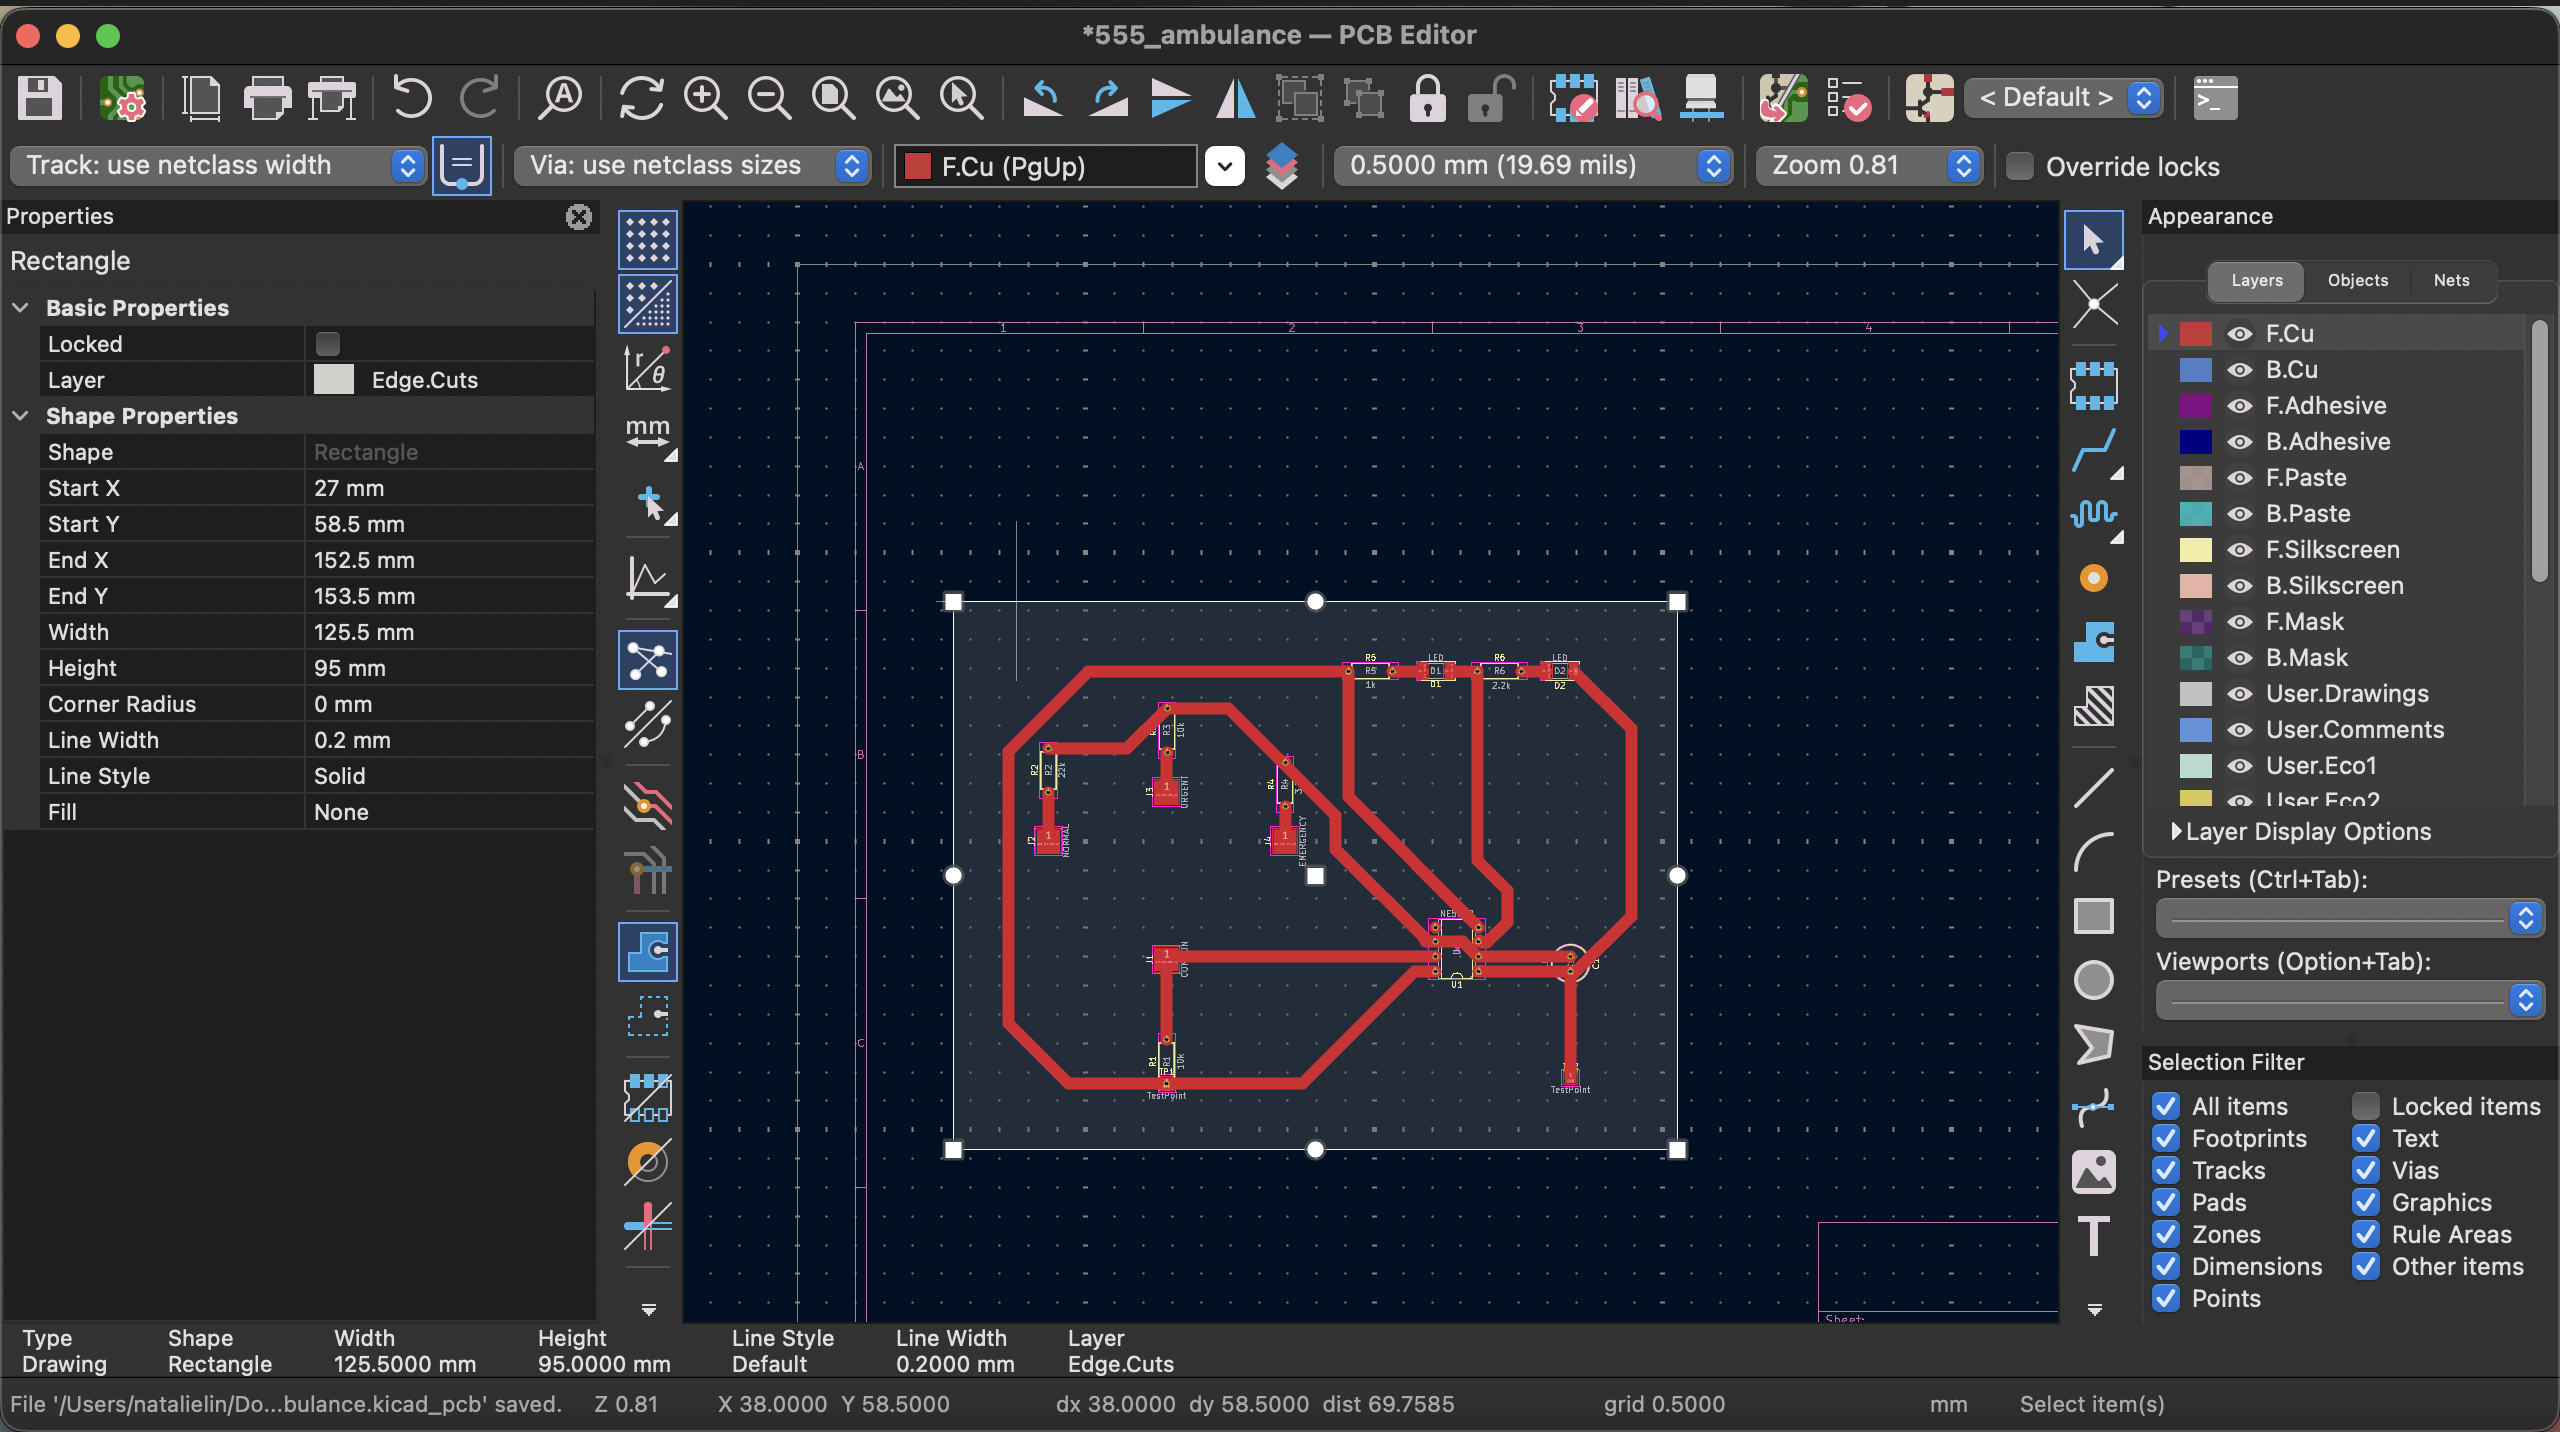Select the Route Tracks tool
2560x1432 pixels.
click(2094, 450)
